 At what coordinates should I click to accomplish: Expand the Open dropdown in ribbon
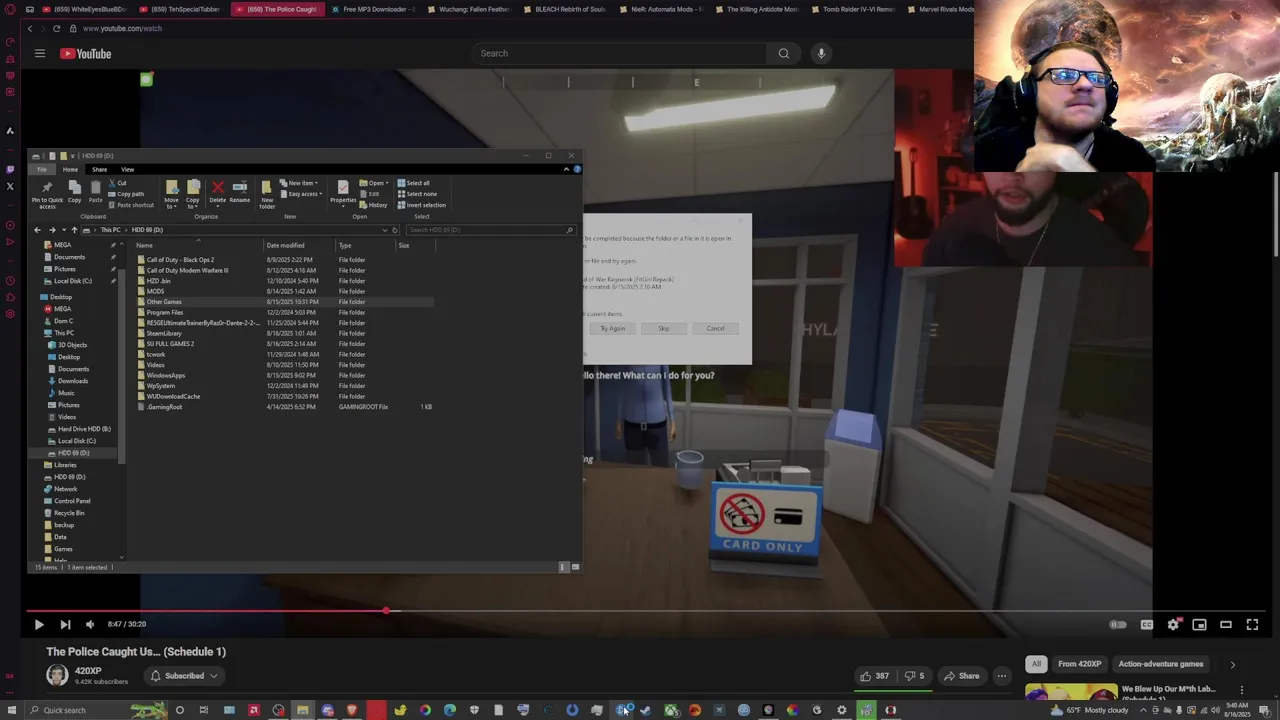point(375,183)
